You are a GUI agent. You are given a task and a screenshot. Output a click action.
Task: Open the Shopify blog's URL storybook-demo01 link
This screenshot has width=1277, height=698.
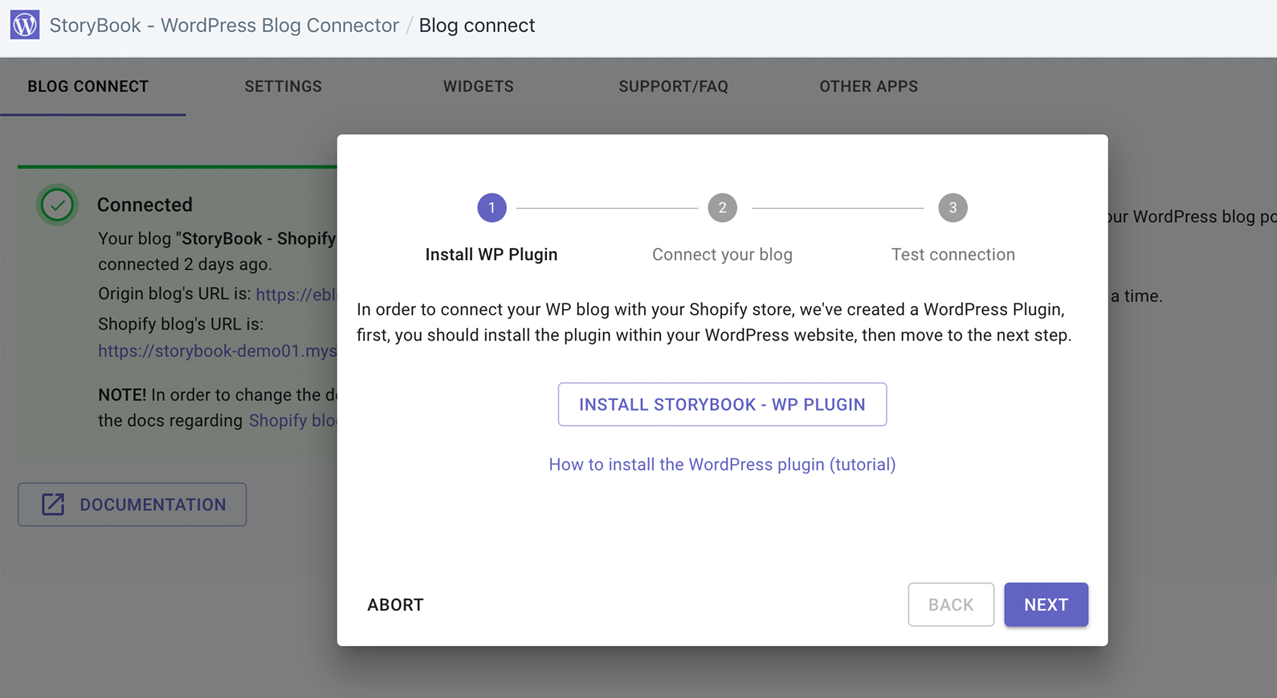217,351
